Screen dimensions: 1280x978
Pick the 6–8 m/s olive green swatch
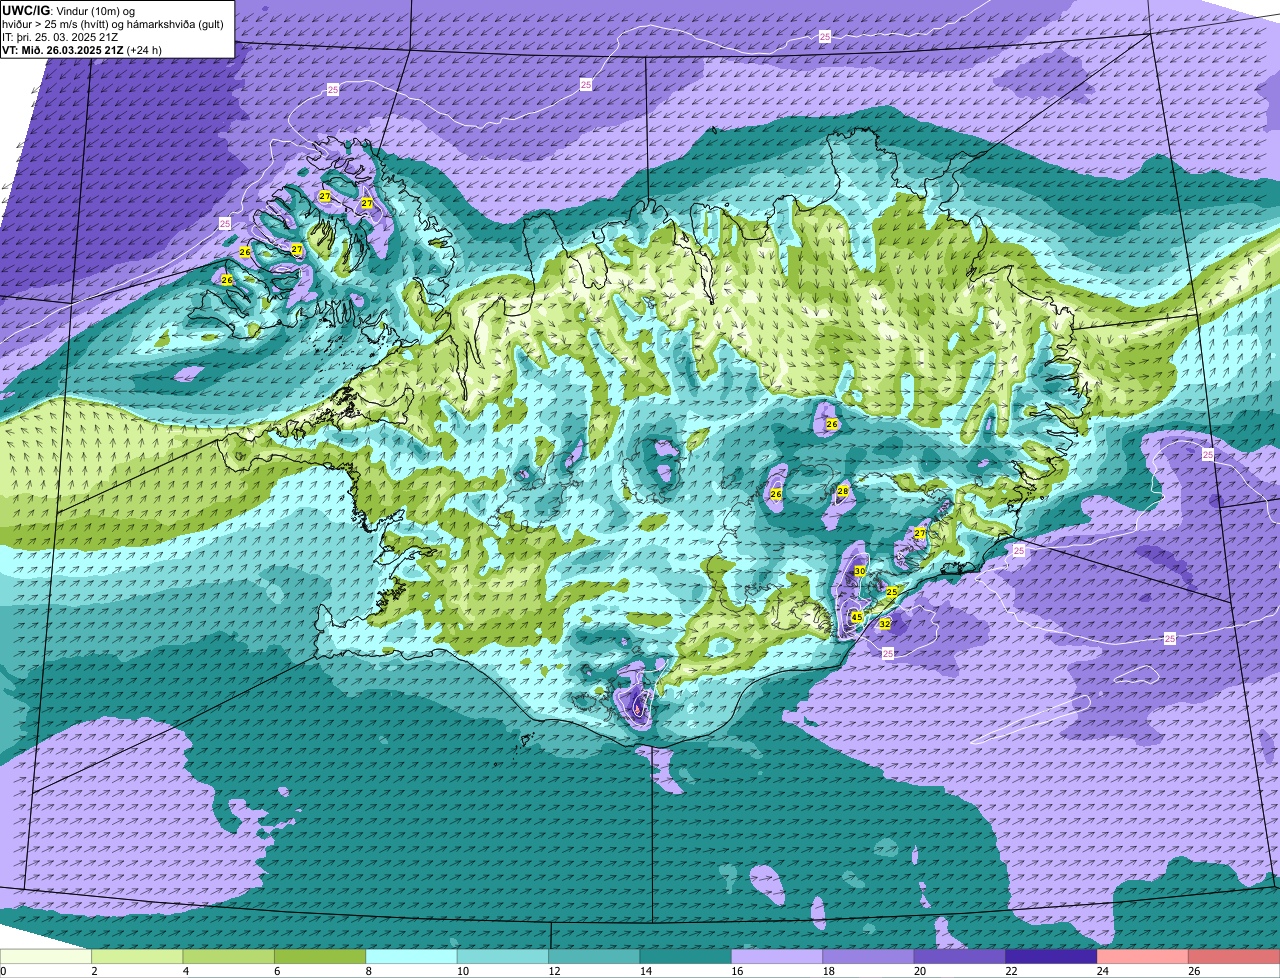[320, 956]
